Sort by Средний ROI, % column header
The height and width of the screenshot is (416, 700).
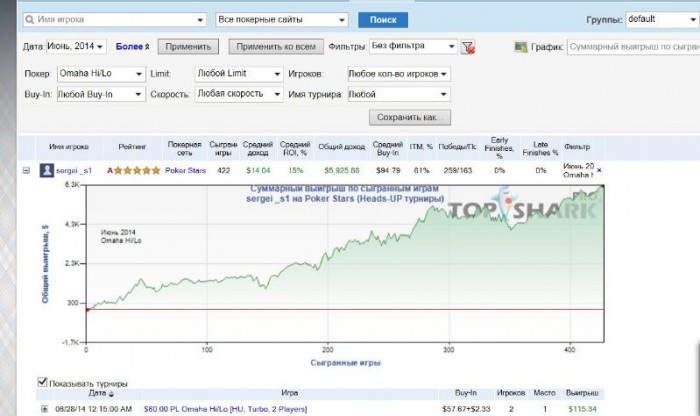295,149
